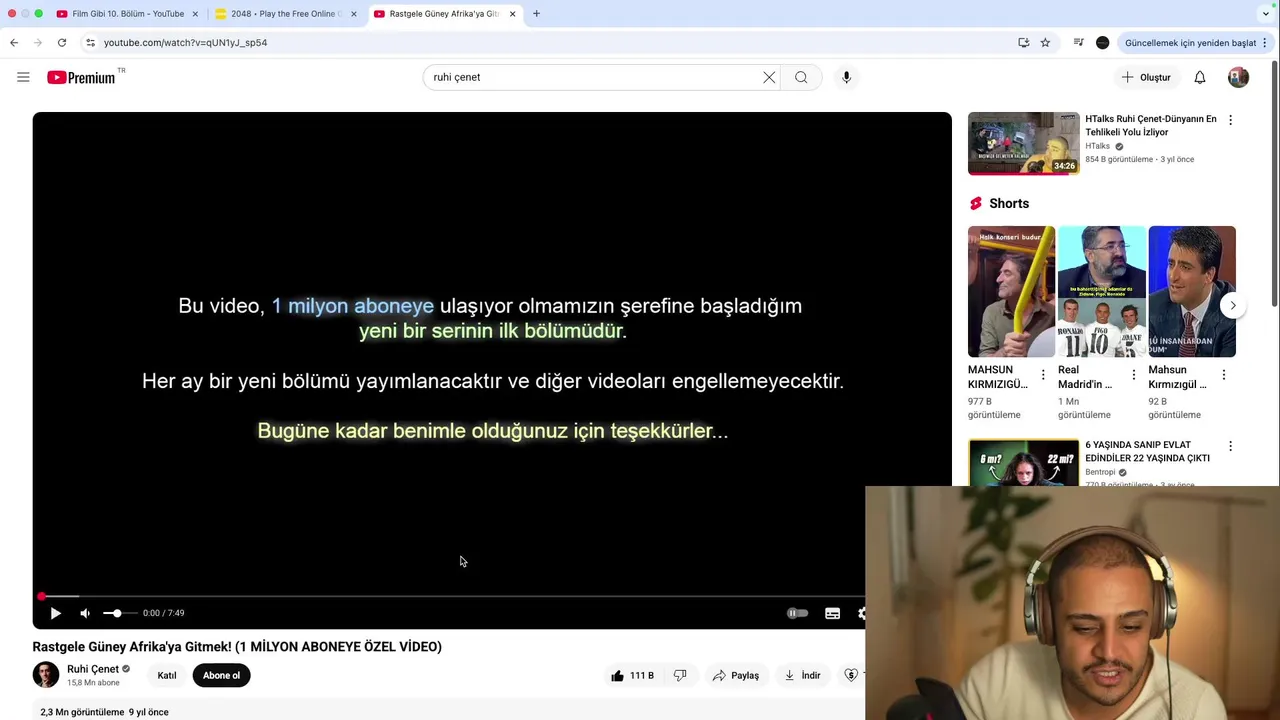Viewport: 1280px width, 720px height.
Task: Open Chrome profile circle icon
Action: tap(1102, 43)
